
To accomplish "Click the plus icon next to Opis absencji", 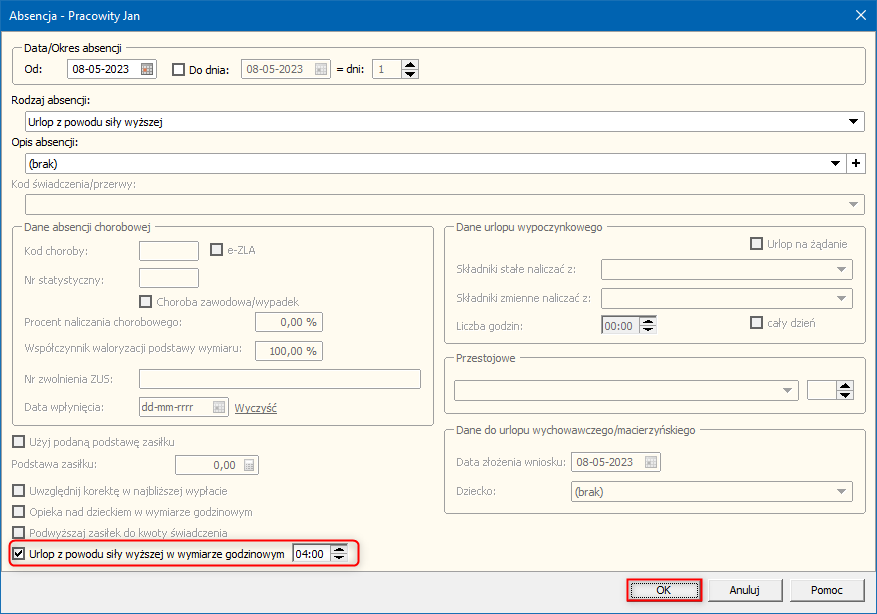I will 855,163.
